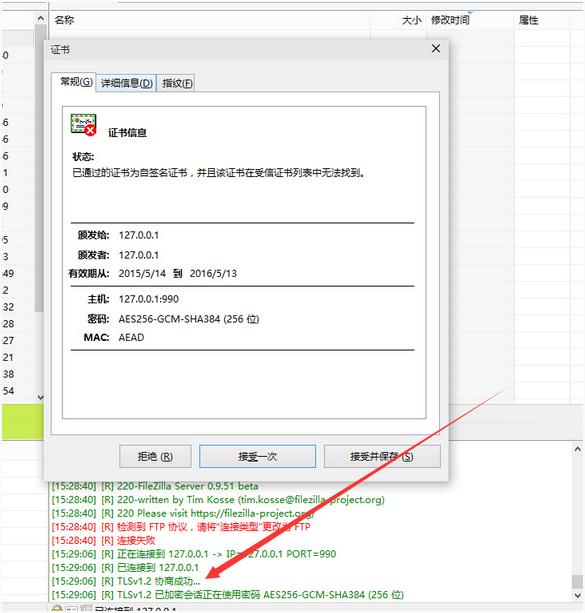Click the 颁发给 value 127.0.0.1

(x=139, y=235)
